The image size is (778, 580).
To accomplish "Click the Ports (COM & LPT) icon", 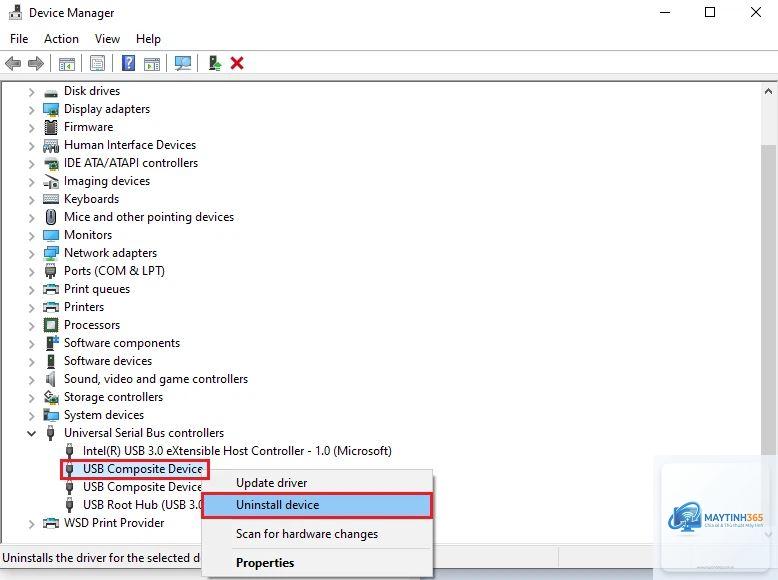I will pos(51,271).
